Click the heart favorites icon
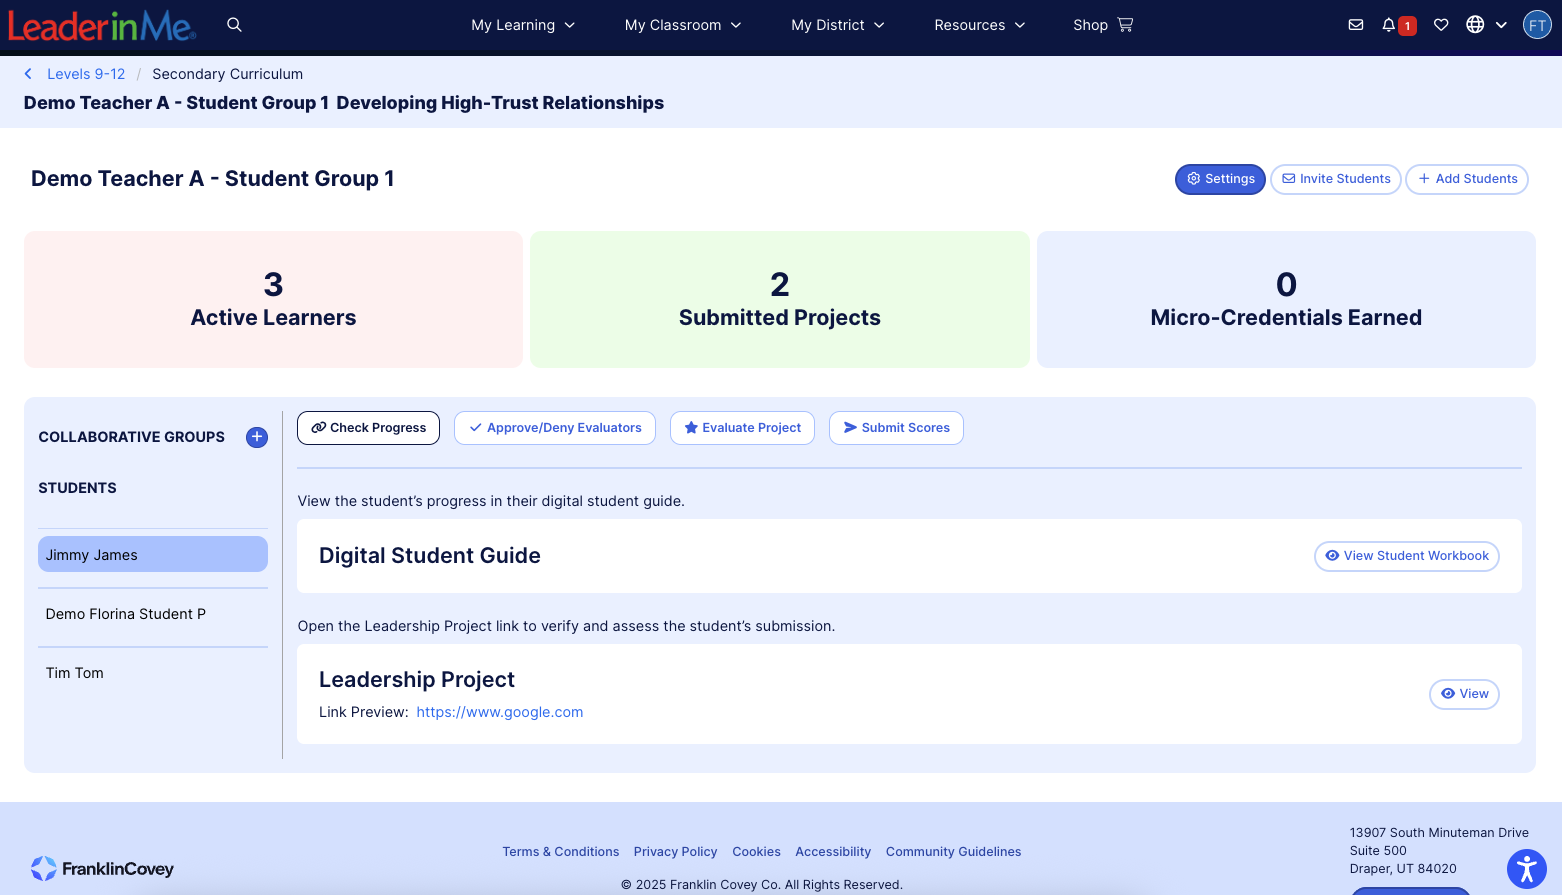The image size is (1562, 895). click(1441, 25)
